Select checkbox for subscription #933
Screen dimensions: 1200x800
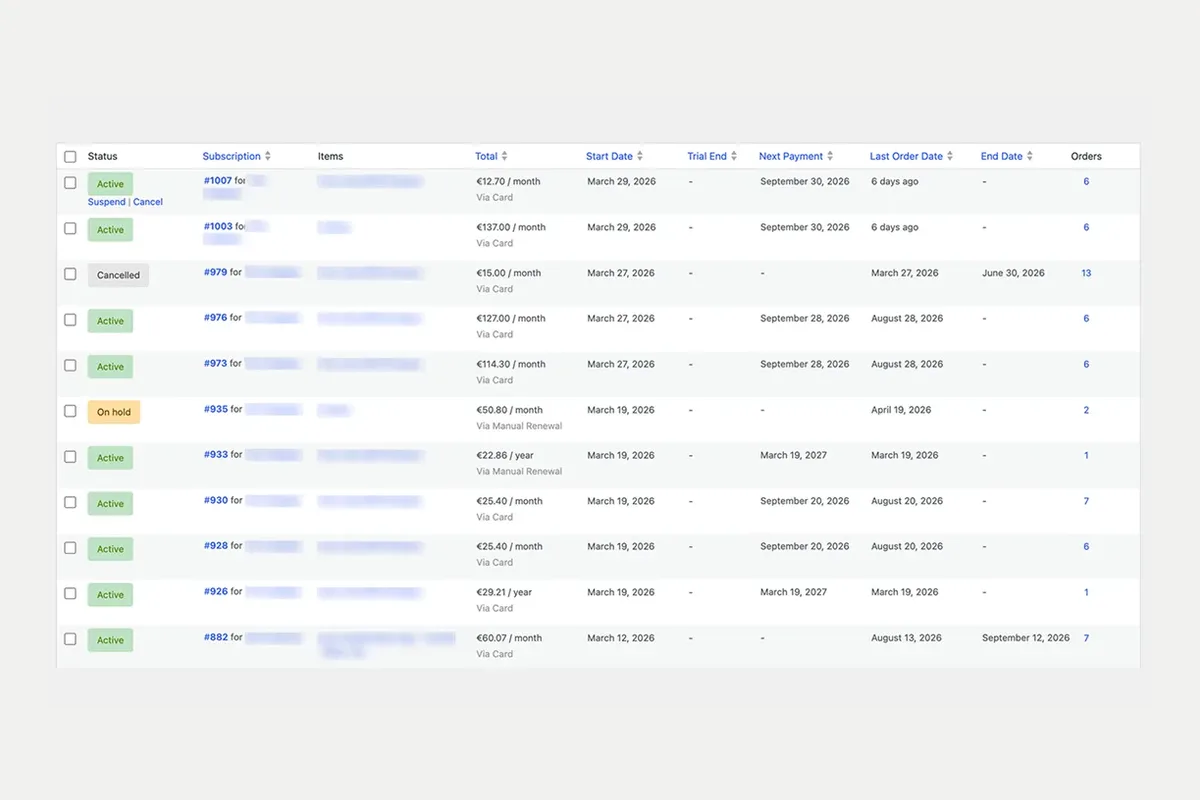coord(70,457)
